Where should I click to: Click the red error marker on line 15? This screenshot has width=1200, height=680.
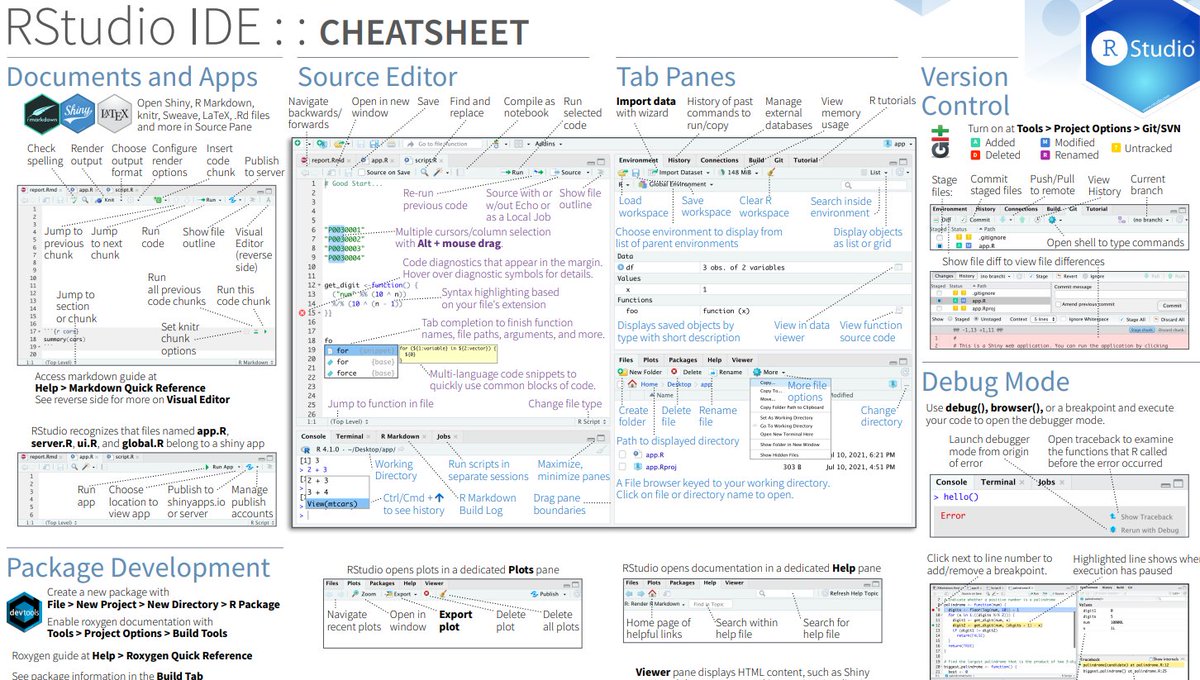tap(302, 313)
